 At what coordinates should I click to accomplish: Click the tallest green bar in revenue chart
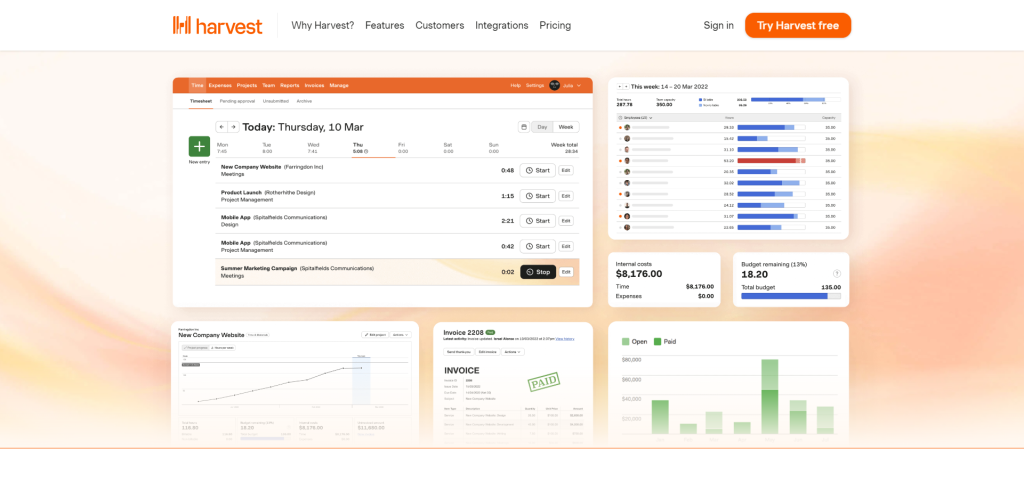point(769,396)
